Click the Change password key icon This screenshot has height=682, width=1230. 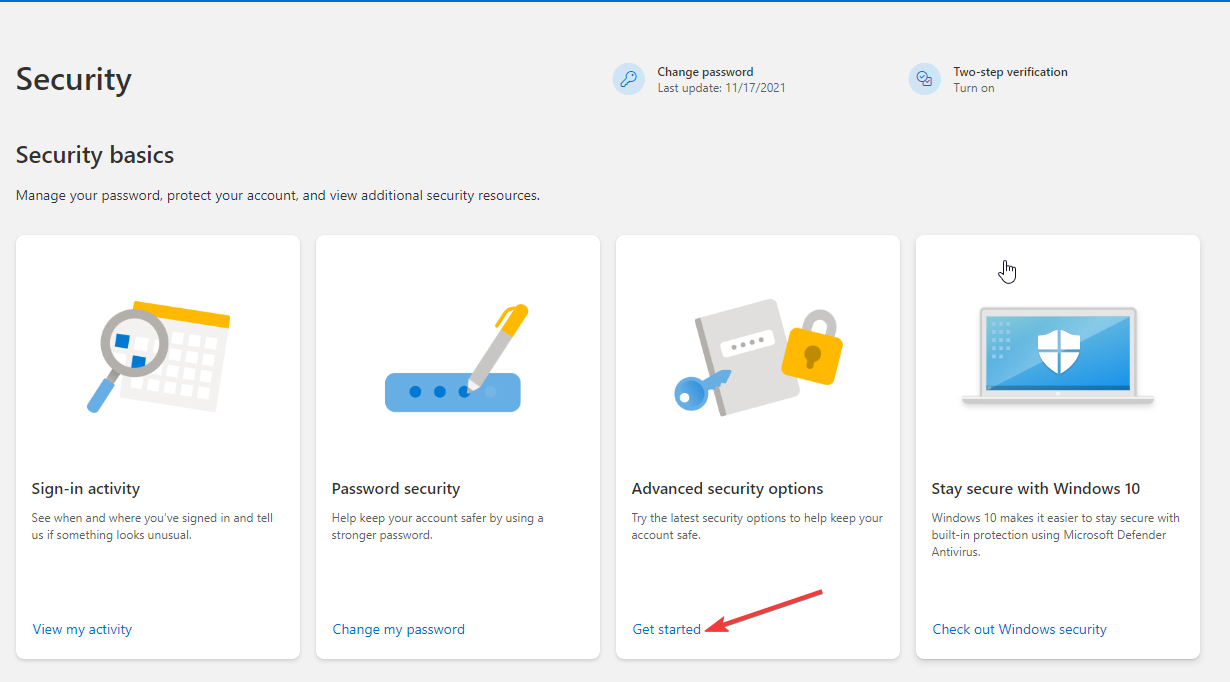click(629, 79)
